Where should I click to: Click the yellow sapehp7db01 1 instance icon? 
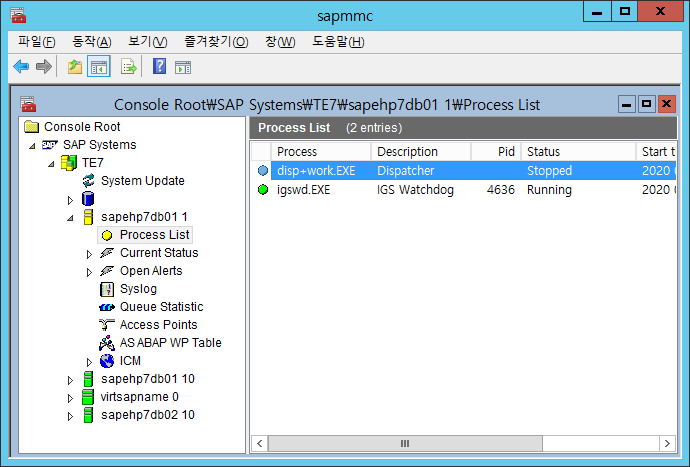tap(88, 217)
